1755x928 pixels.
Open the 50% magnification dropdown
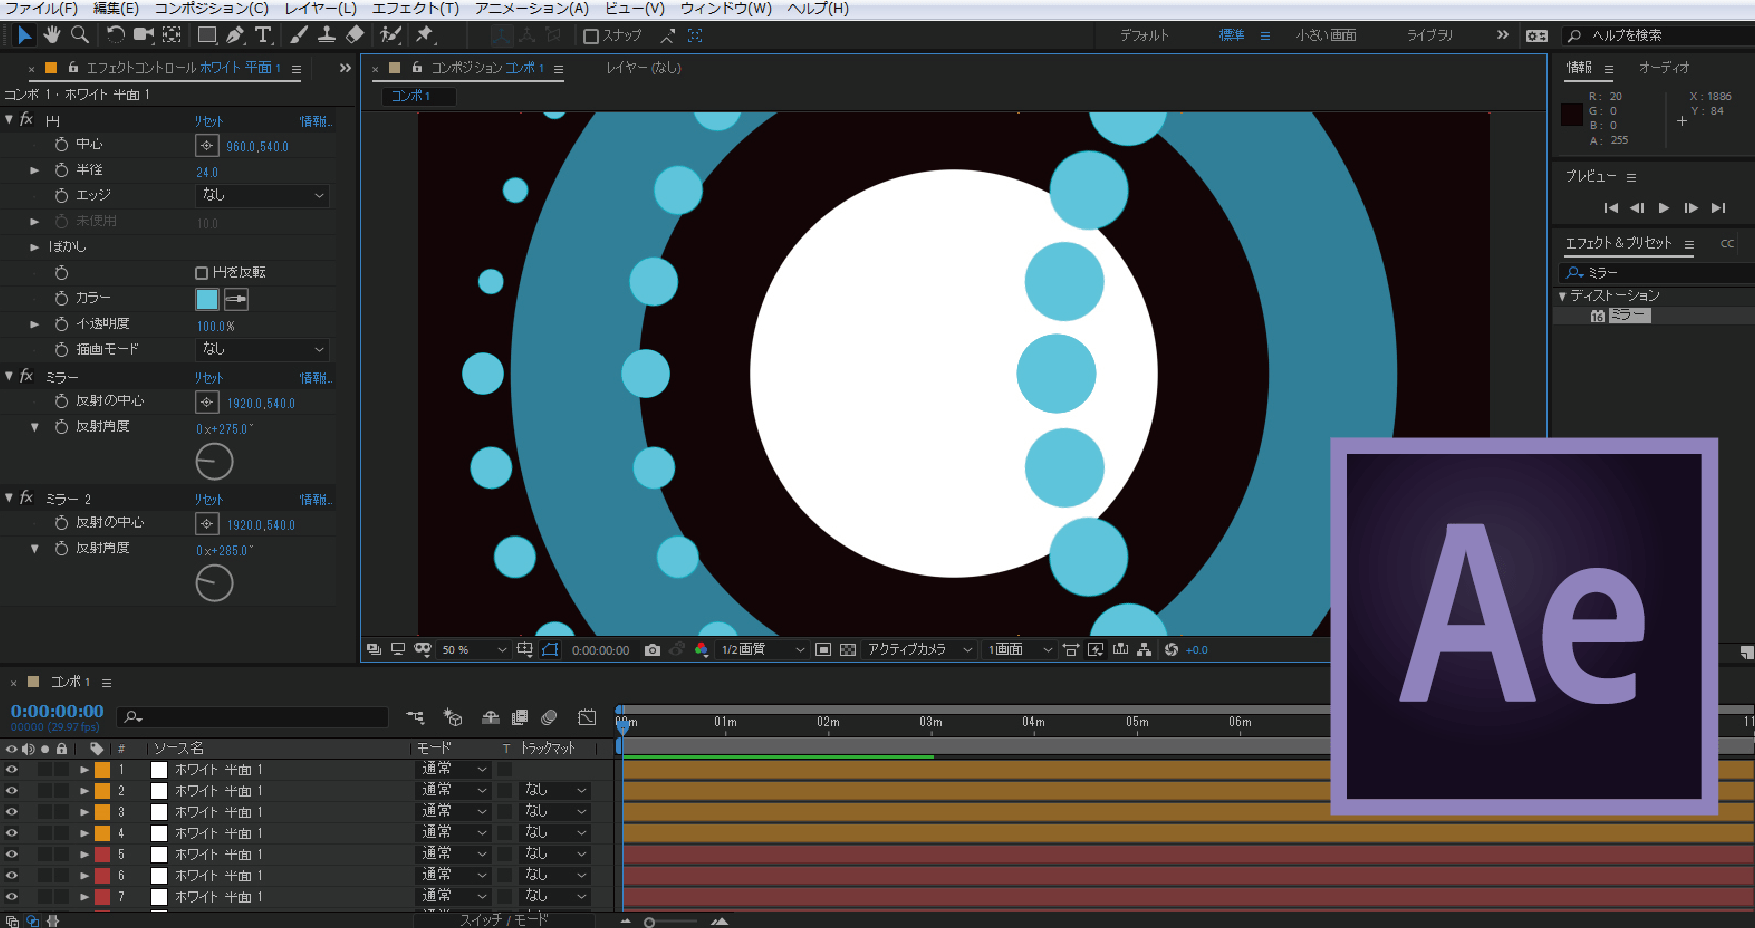click(474, 650)
